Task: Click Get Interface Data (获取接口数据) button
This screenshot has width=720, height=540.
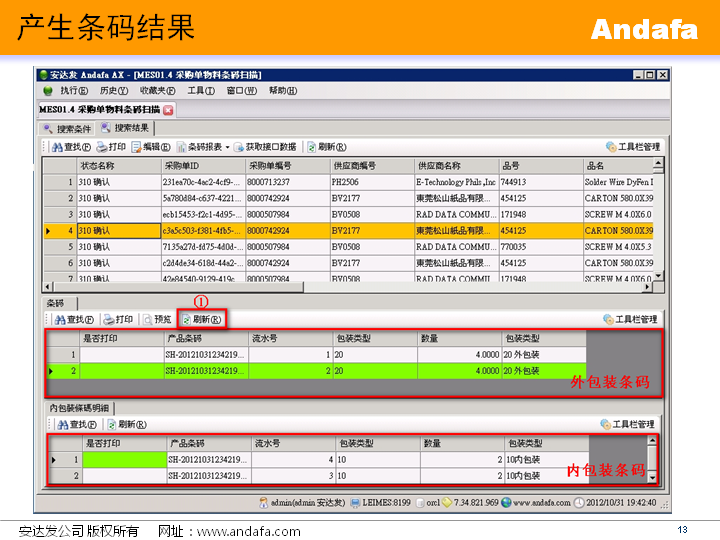Action: pos(266,146)
